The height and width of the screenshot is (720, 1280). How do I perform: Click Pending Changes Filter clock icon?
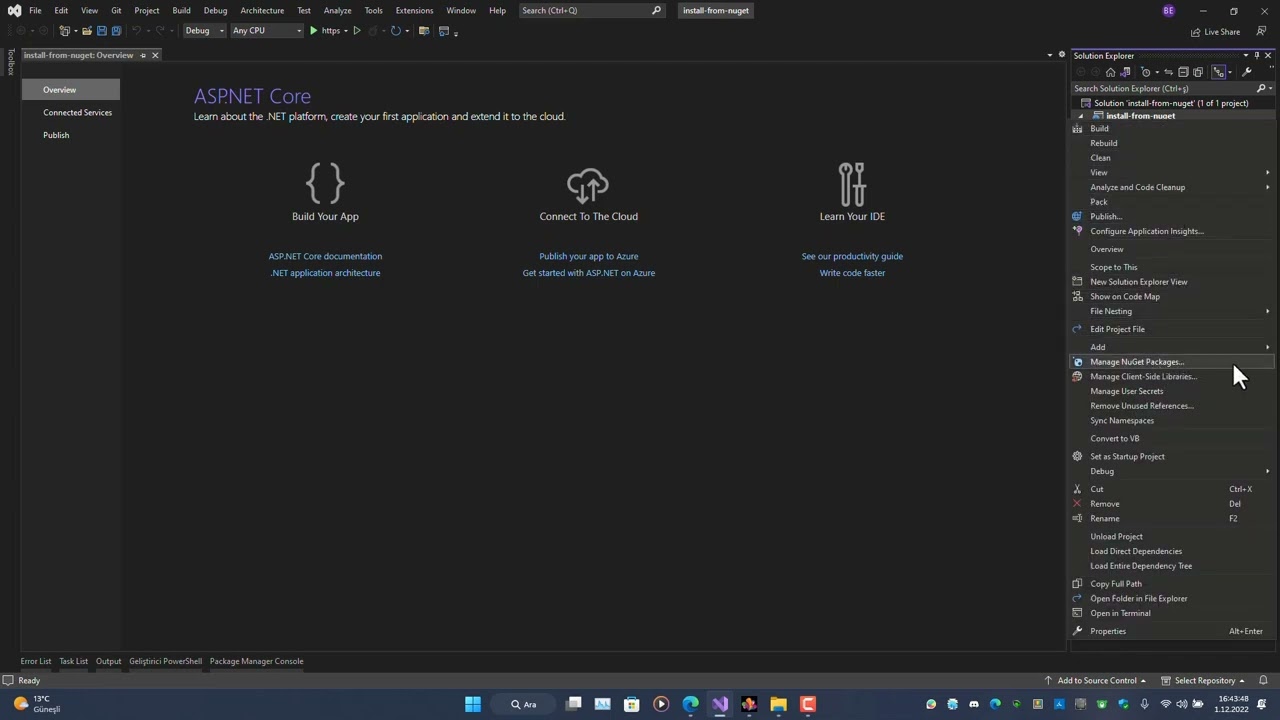coord(1147,72)
